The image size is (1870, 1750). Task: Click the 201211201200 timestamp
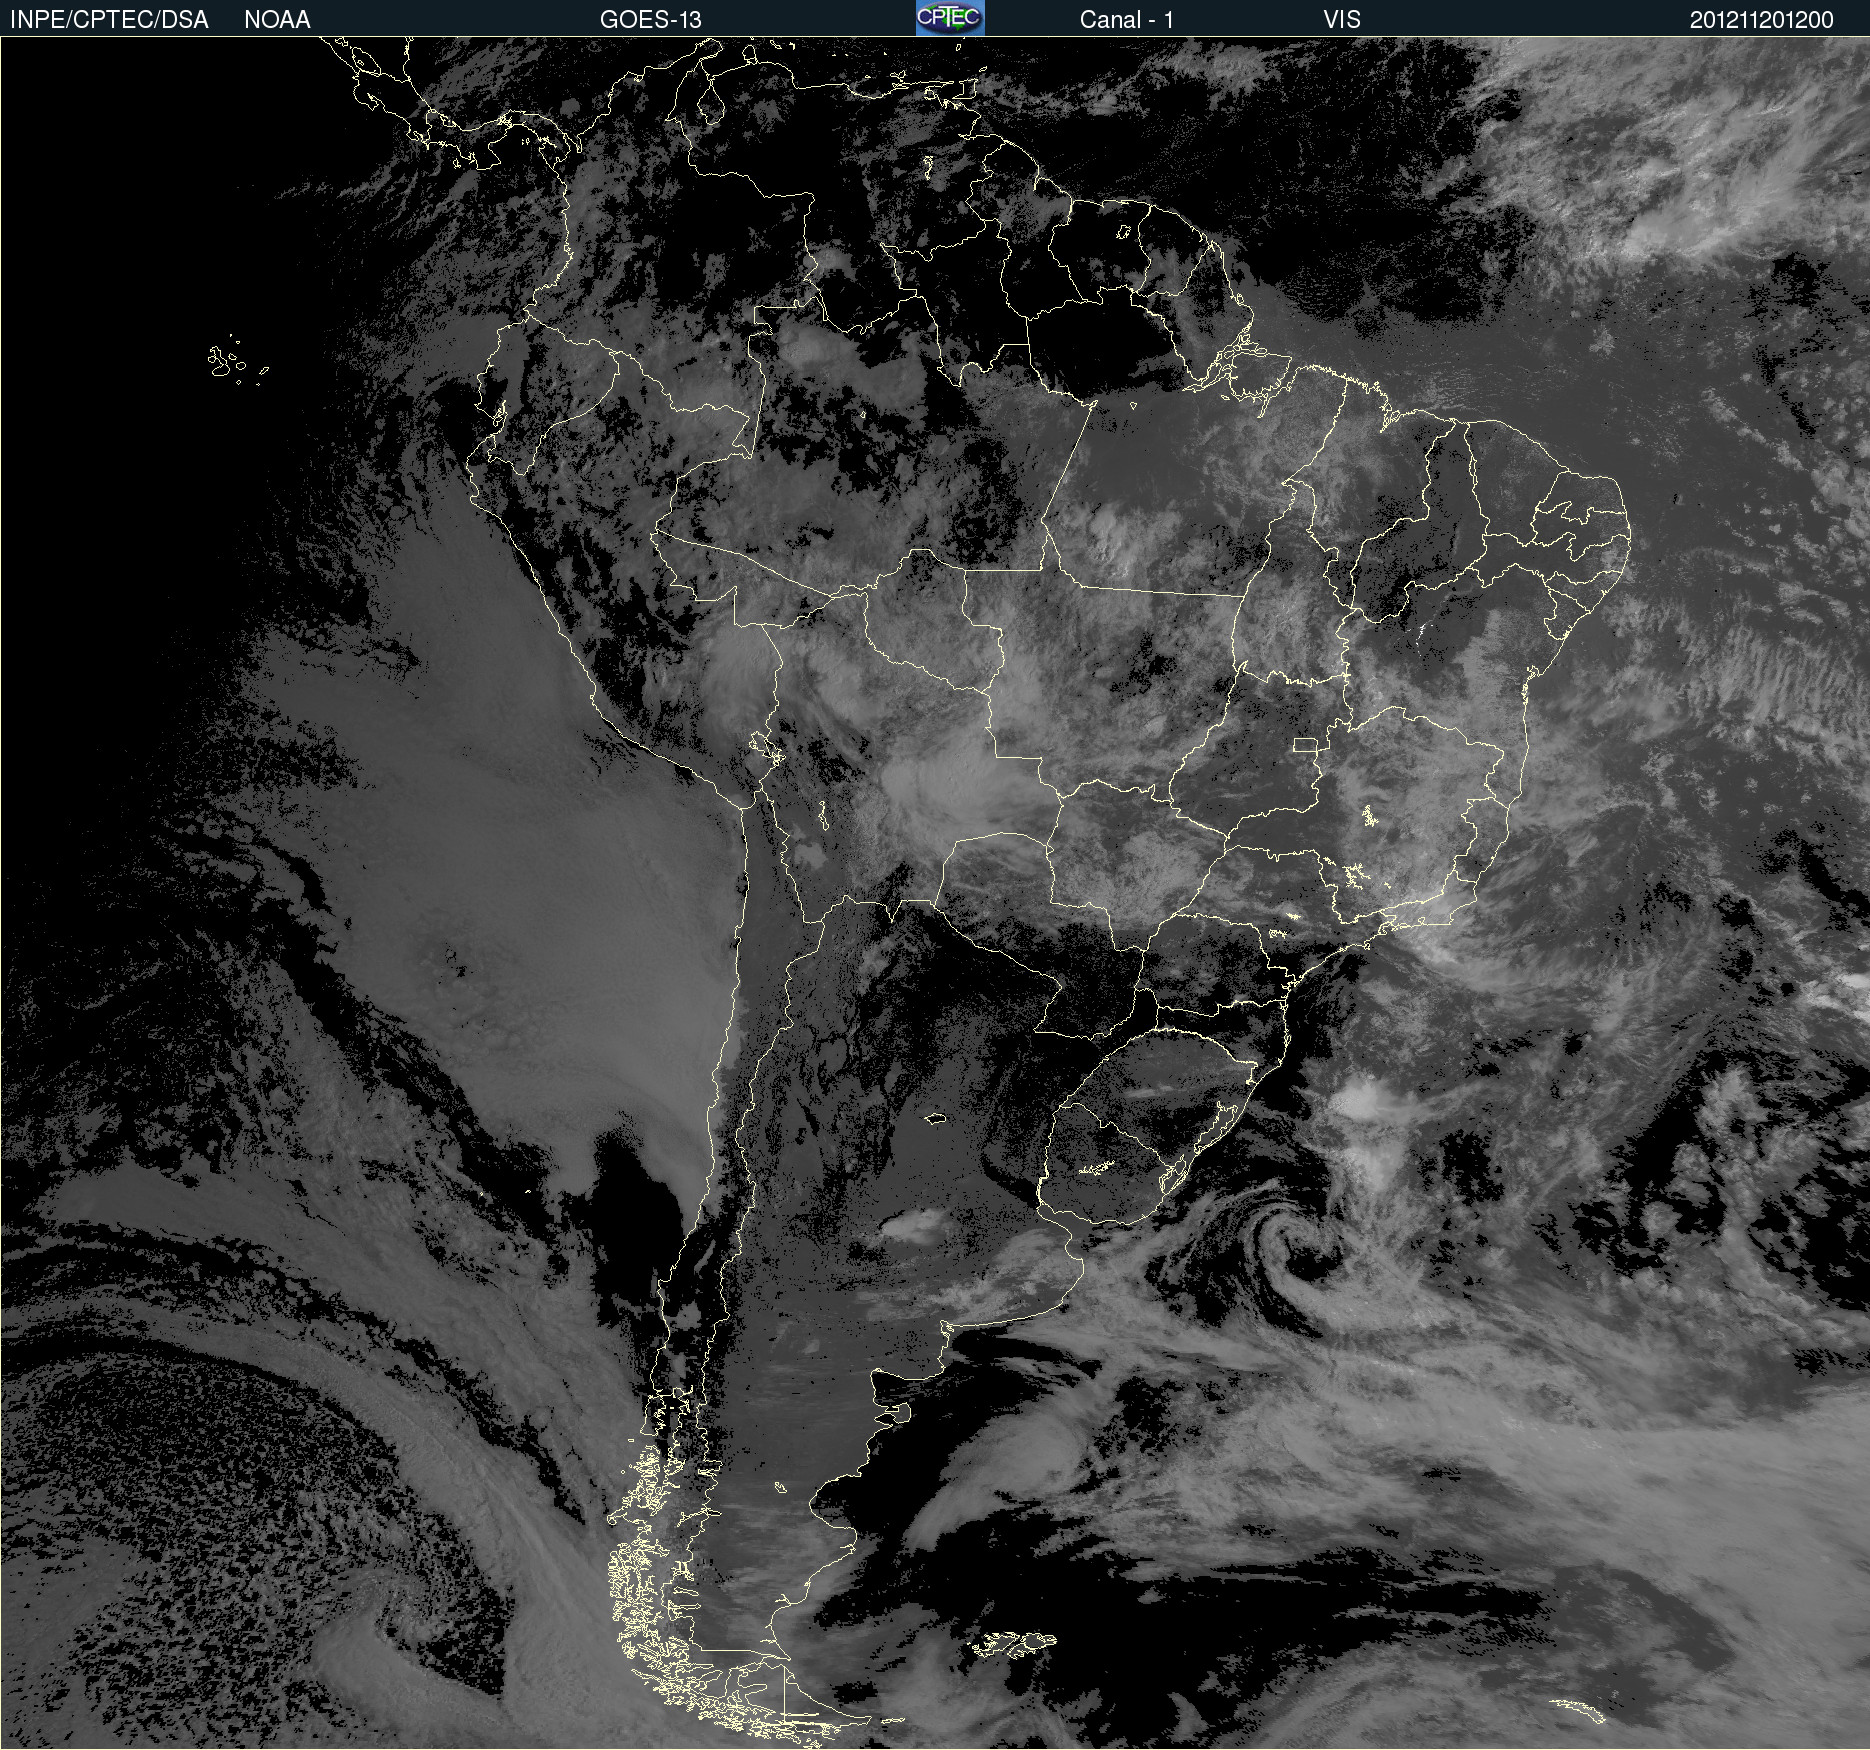[1762, 20]
